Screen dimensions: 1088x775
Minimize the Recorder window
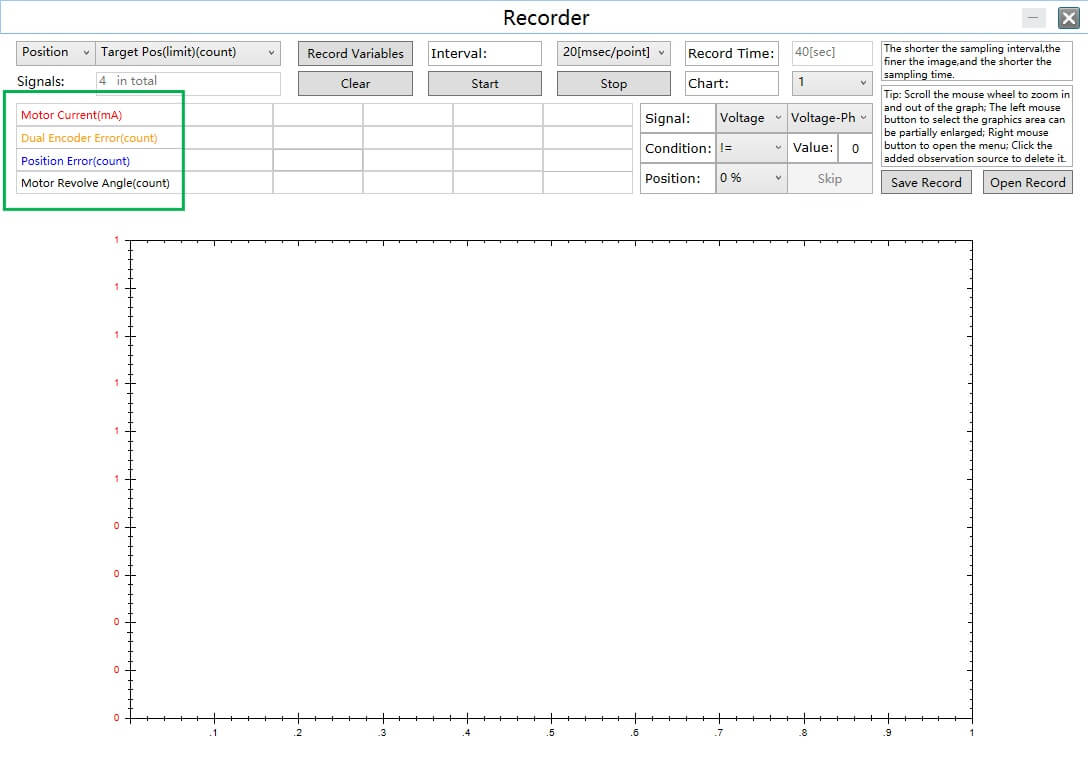pos(1034,18)
